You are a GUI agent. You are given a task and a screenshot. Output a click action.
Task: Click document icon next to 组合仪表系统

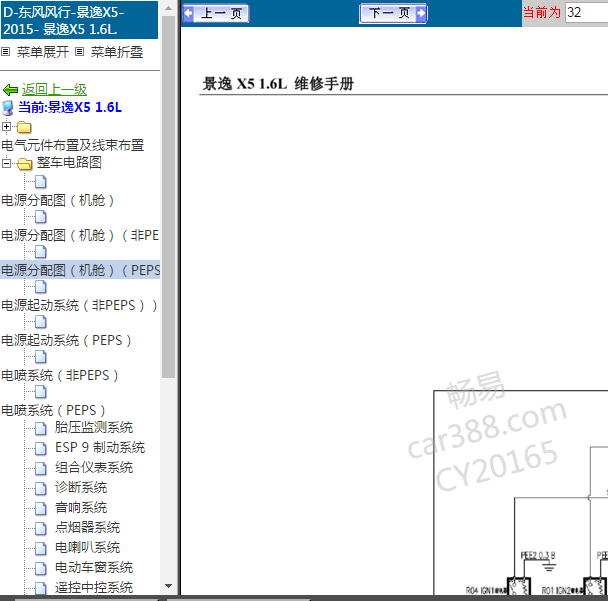click(41, 468)
